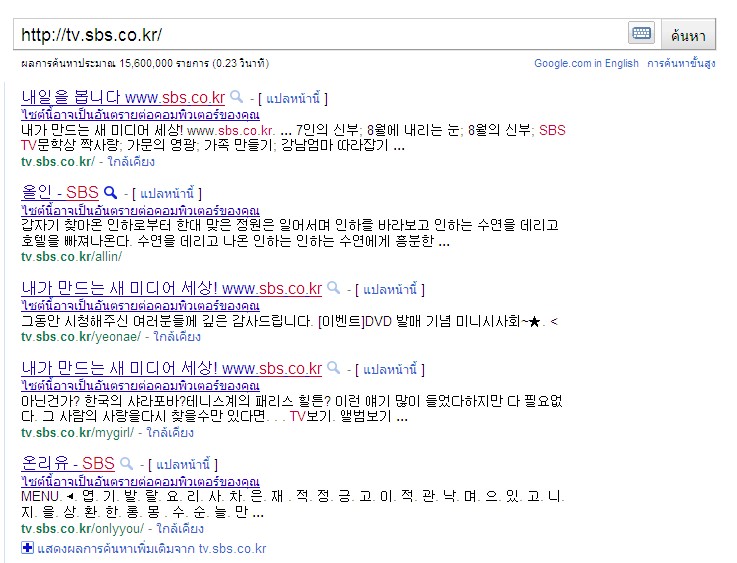Viewport: 737px width, 563px height.
Task: Open the malware warning link under 올인 - SBS
Action: pos(140,210)
